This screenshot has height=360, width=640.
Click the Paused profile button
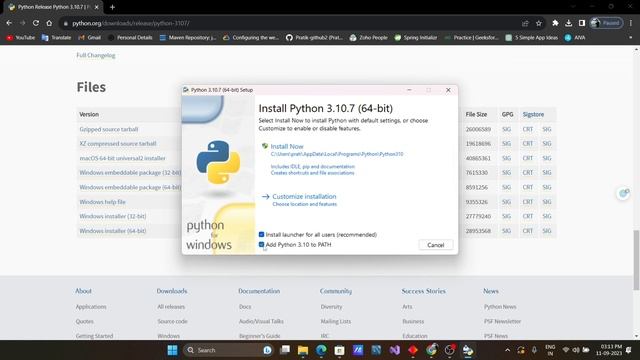click(x=606, y=23)
